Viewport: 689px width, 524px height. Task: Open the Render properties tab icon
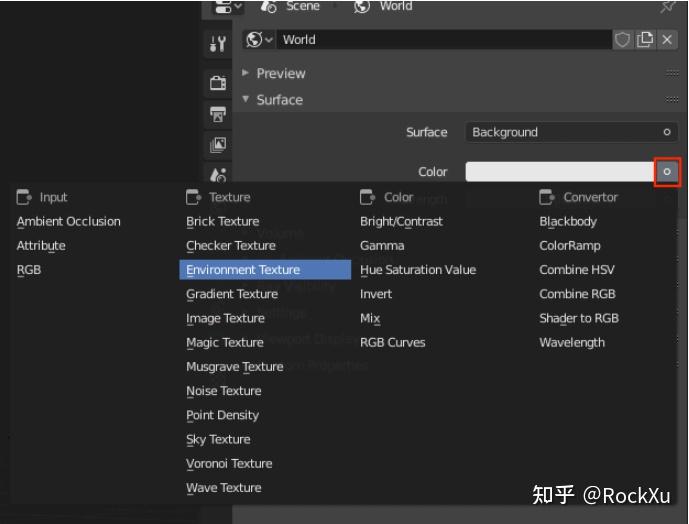(x=218, y=83)
